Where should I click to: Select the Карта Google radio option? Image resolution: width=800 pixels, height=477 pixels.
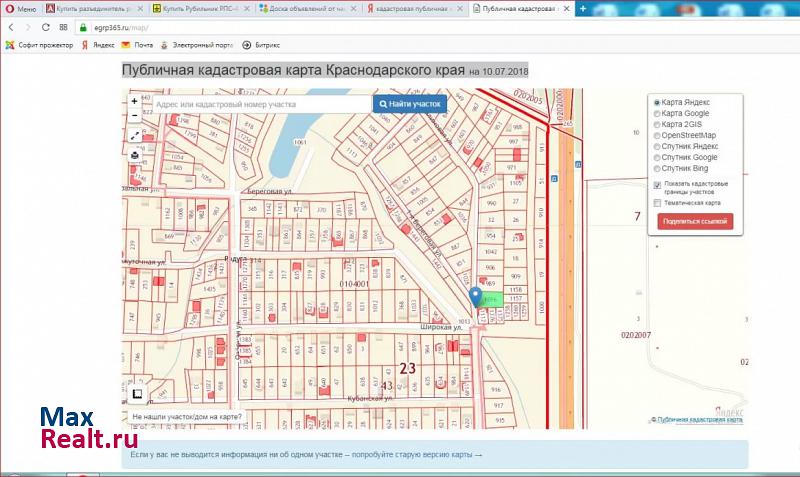(x=656, y=113)
